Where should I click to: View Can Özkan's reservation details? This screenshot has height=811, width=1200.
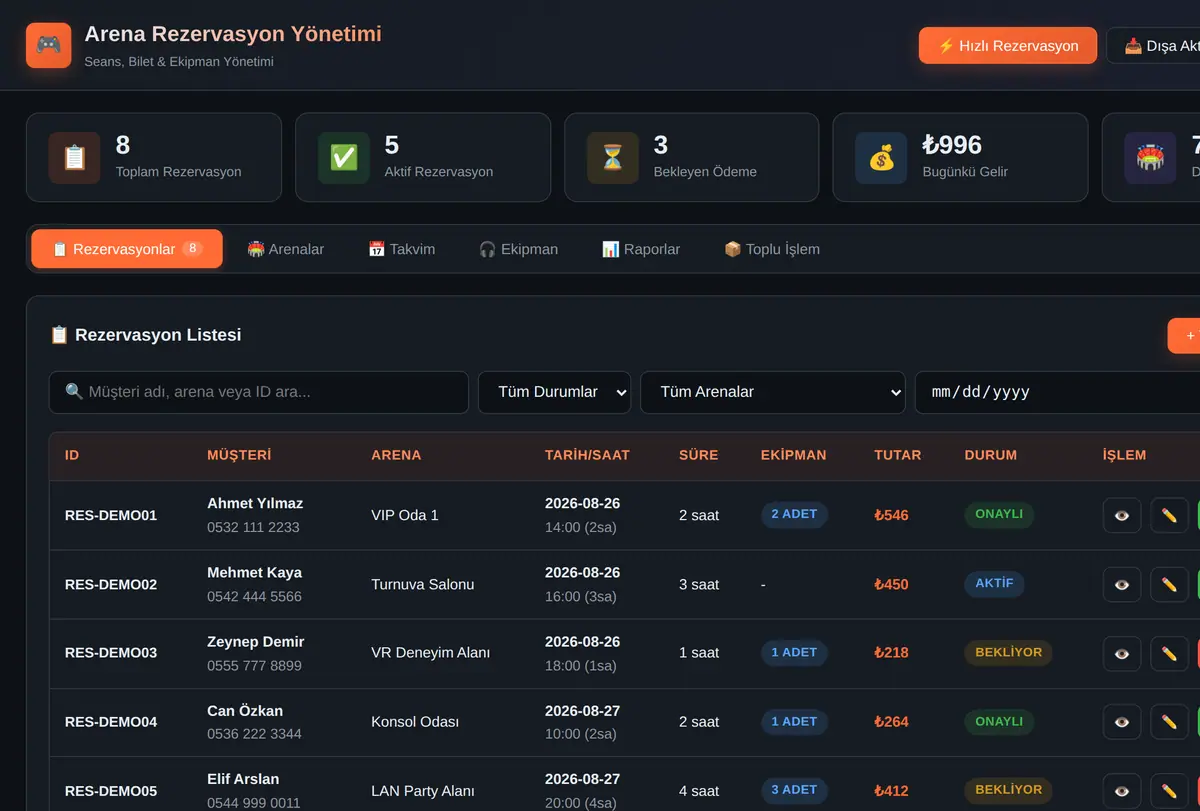coord(1122,722)
